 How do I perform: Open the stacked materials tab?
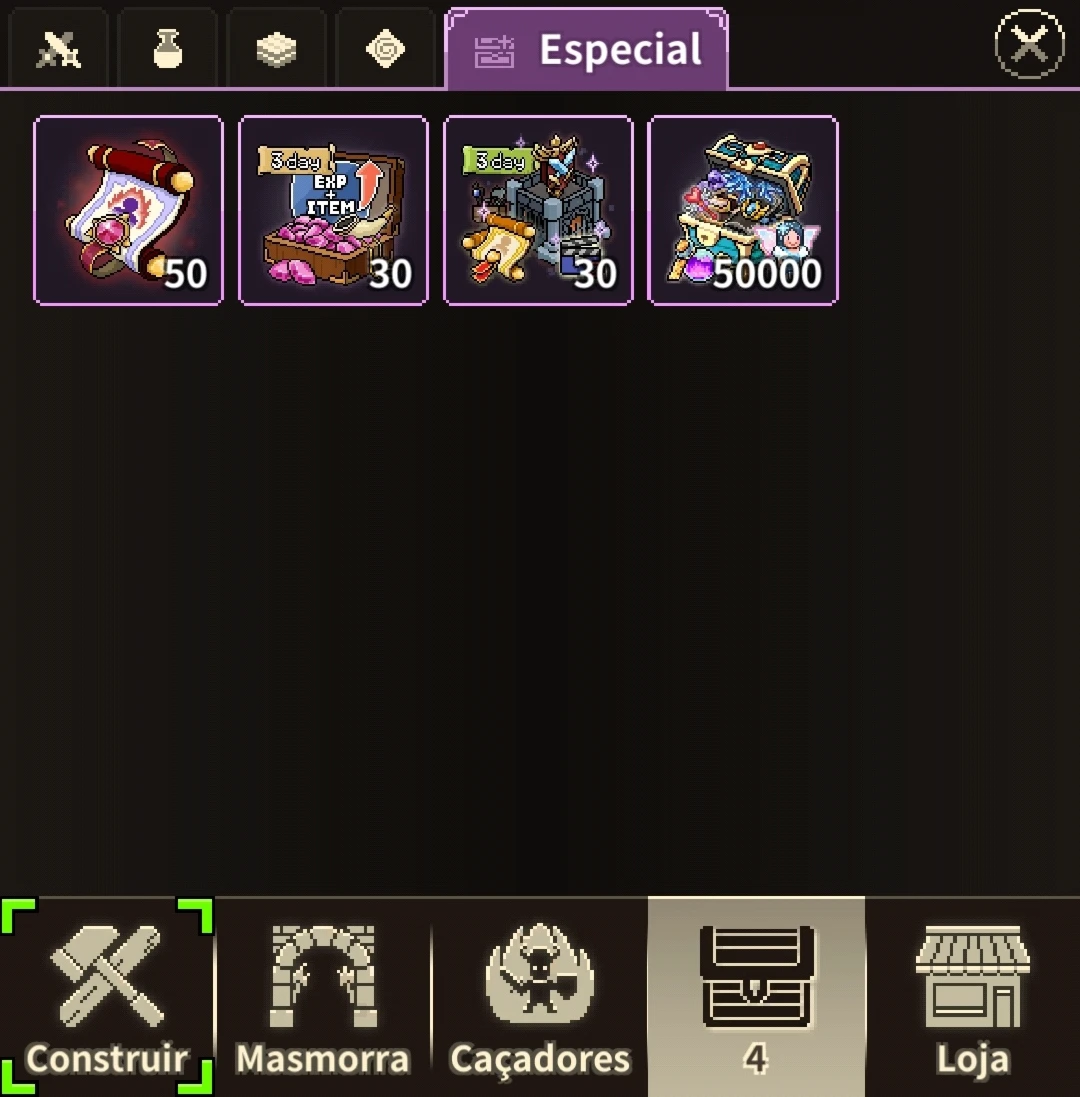276,49
